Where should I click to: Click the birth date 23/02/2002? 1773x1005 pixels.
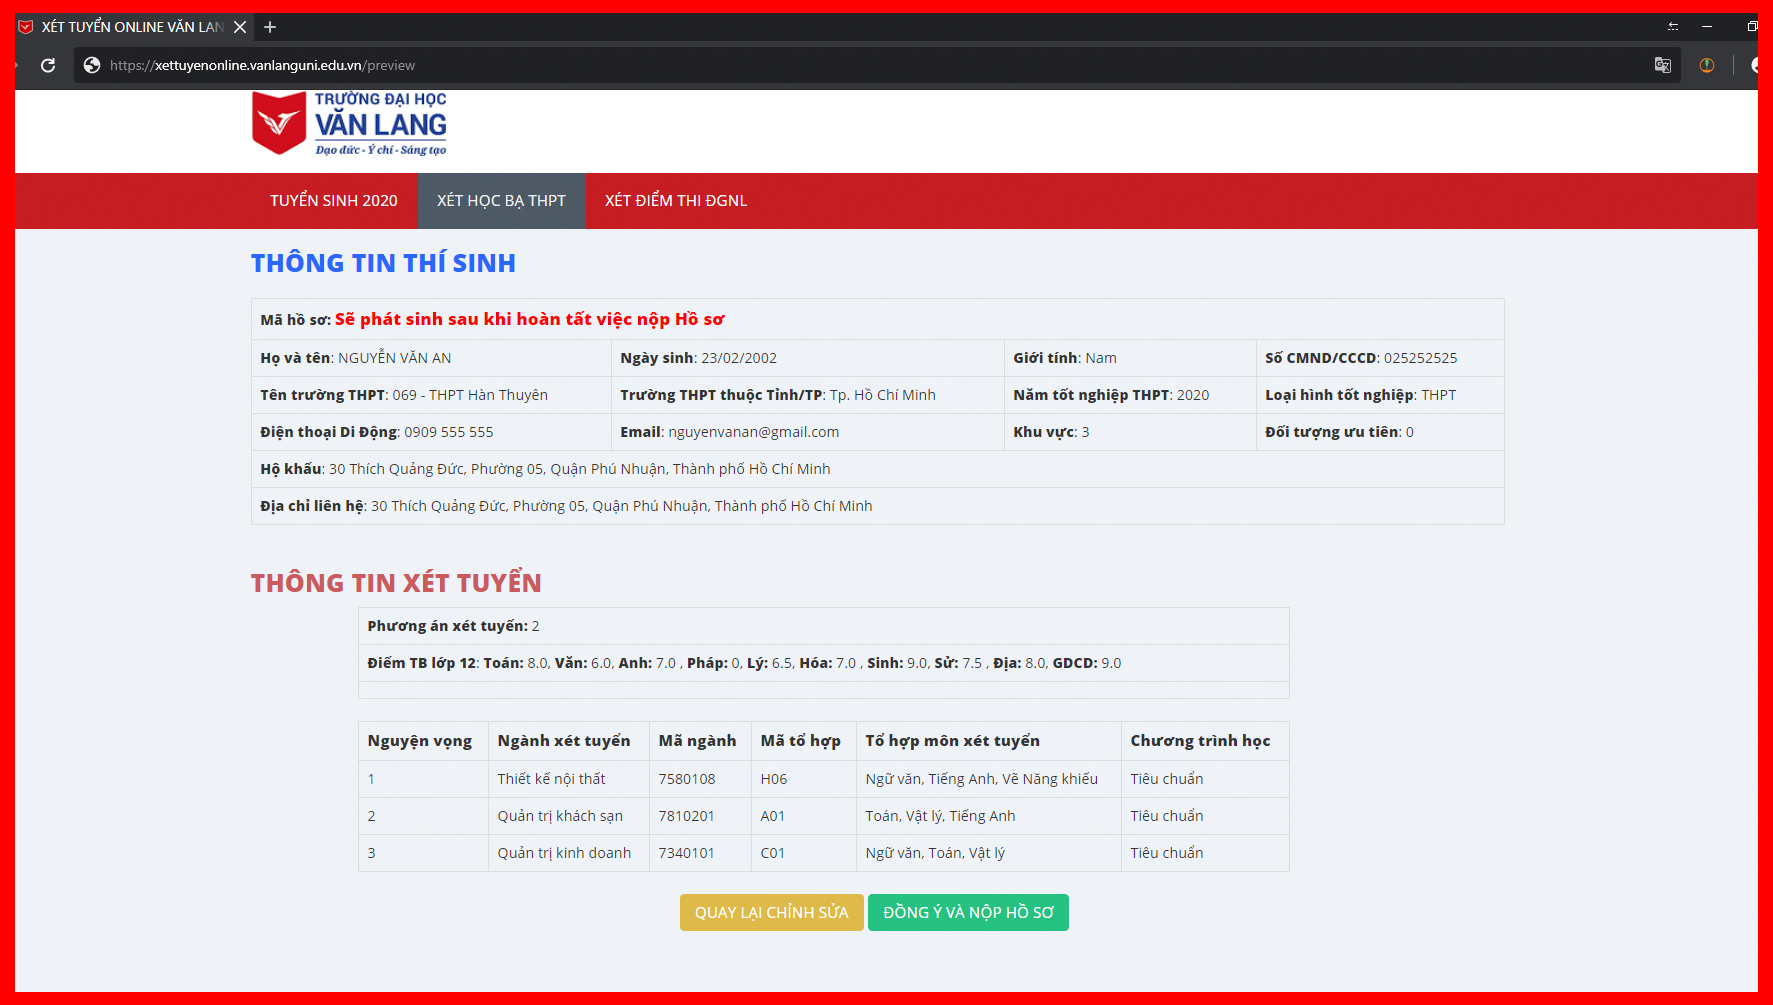739,358
